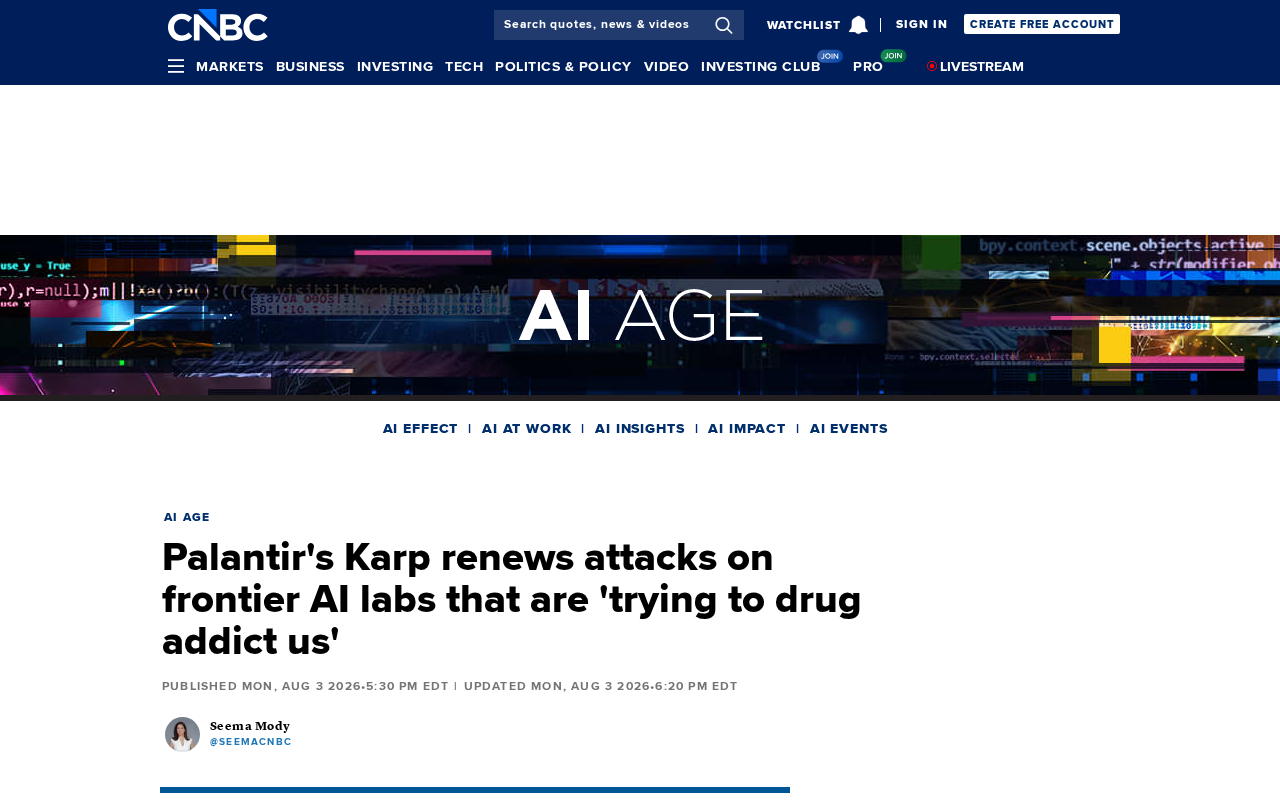
Task: Go to AI EFFECT section
Action: (x=420, y=428)
